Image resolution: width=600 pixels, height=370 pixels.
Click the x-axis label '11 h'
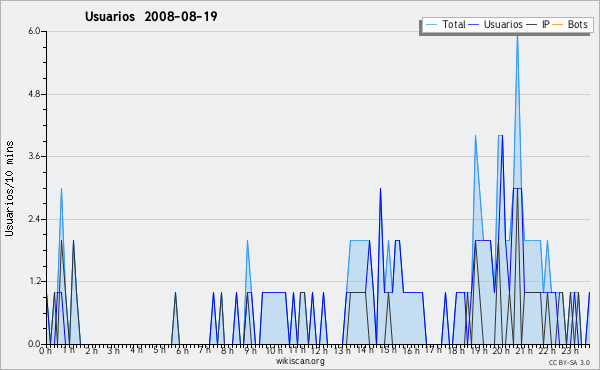(297, 350)
